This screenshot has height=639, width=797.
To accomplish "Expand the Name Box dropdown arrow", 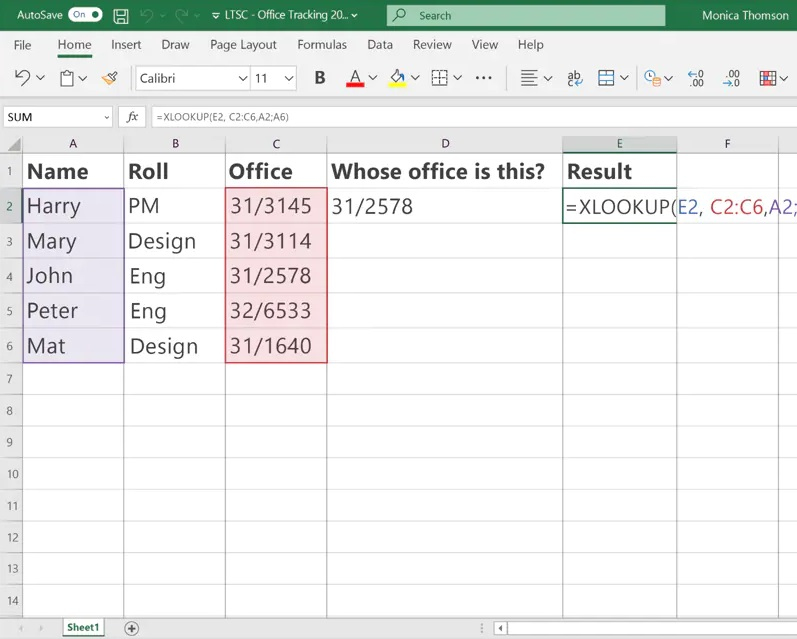I will click(x=106, y=117).
